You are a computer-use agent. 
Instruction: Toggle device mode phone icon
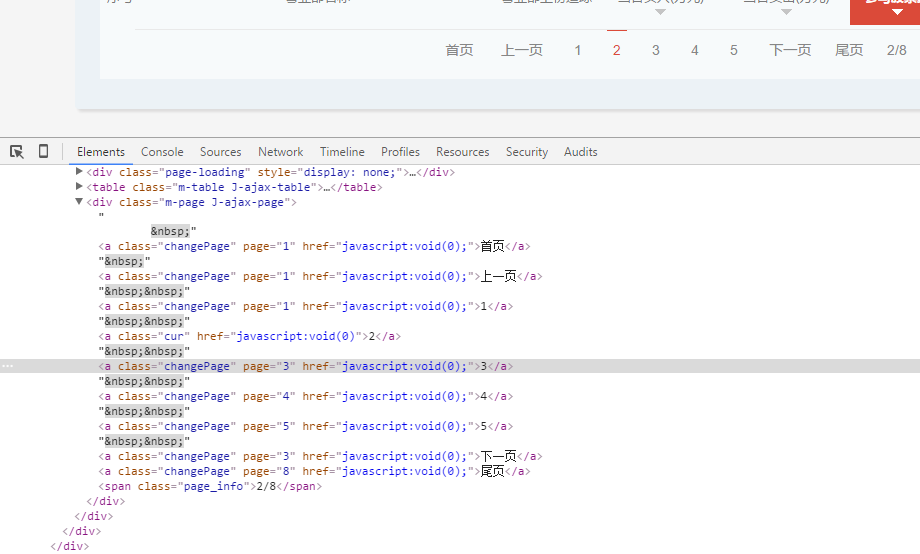pyautogui.click(x=43, y=151)
